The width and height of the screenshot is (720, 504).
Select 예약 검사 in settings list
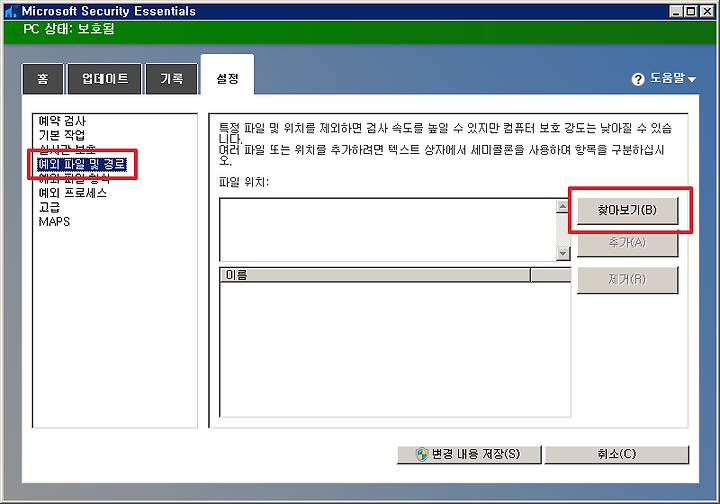pos(62,121)
